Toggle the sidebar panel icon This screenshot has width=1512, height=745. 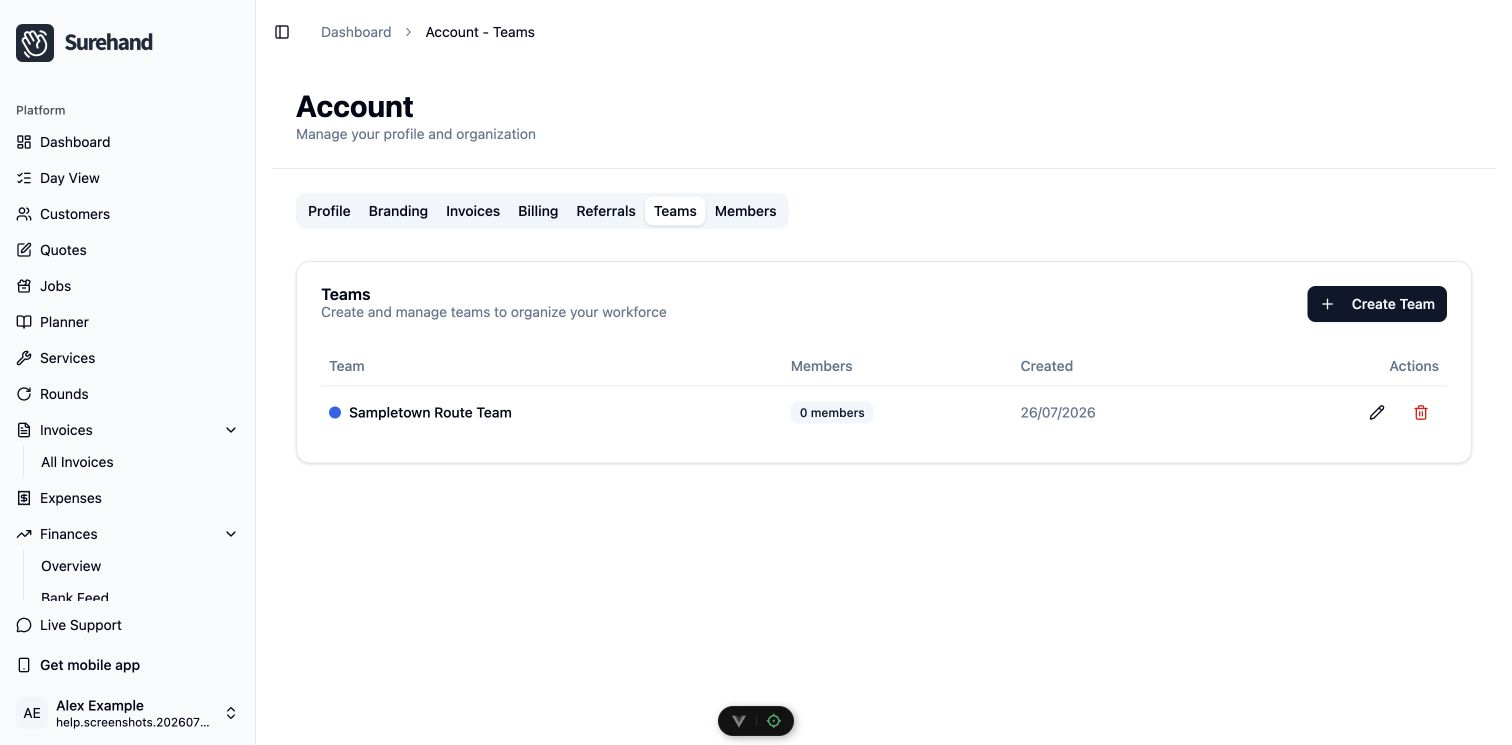coord(282,32)
